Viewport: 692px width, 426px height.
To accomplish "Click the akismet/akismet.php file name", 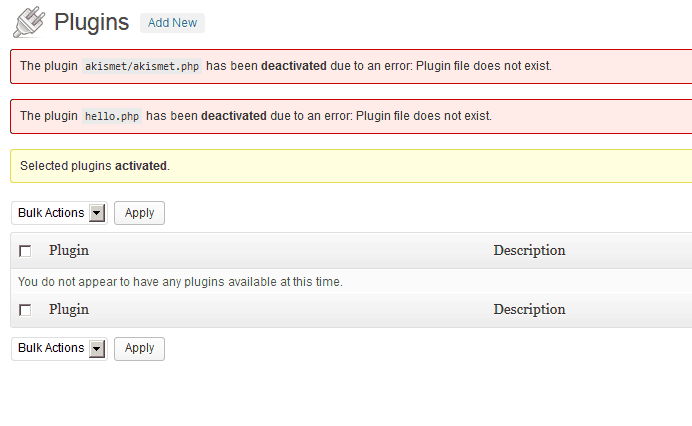I will pos(142,66).
